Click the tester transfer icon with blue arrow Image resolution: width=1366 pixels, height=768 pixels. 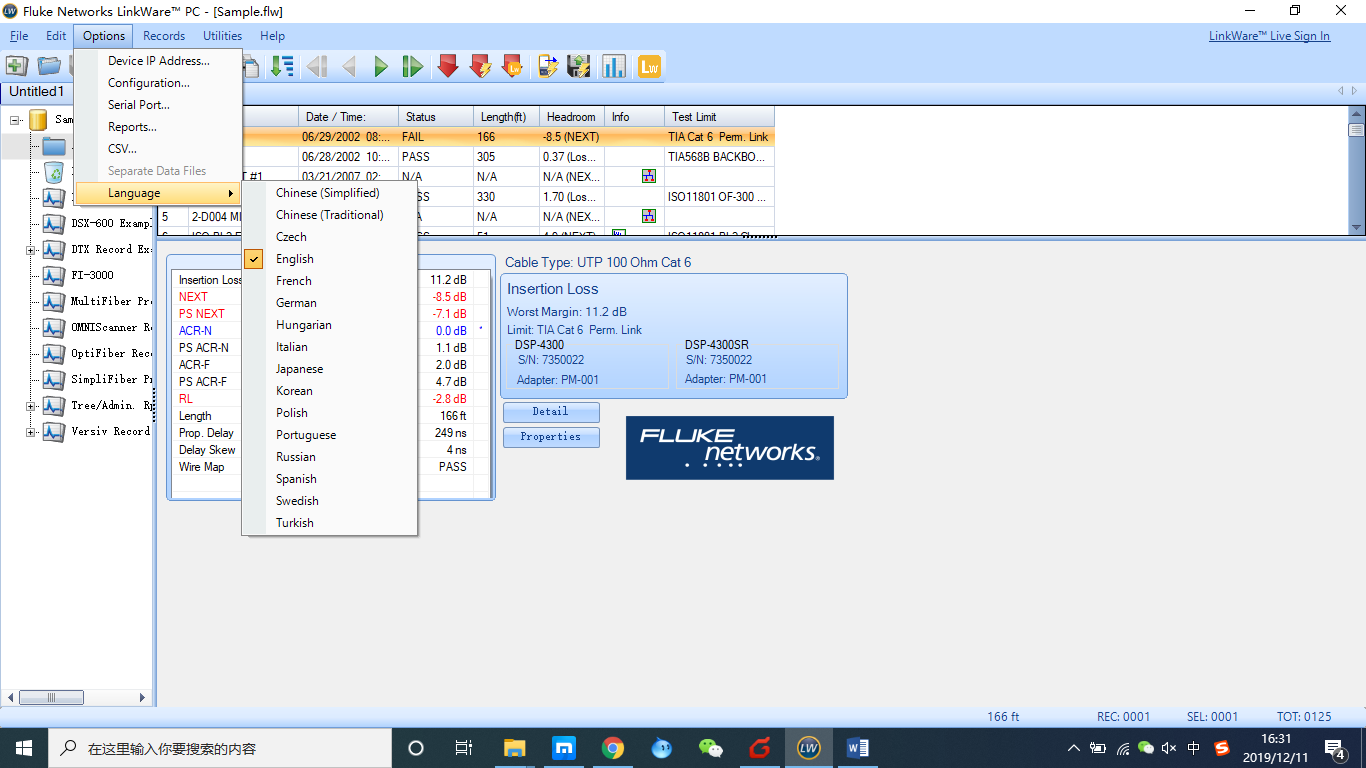point(547,67)
